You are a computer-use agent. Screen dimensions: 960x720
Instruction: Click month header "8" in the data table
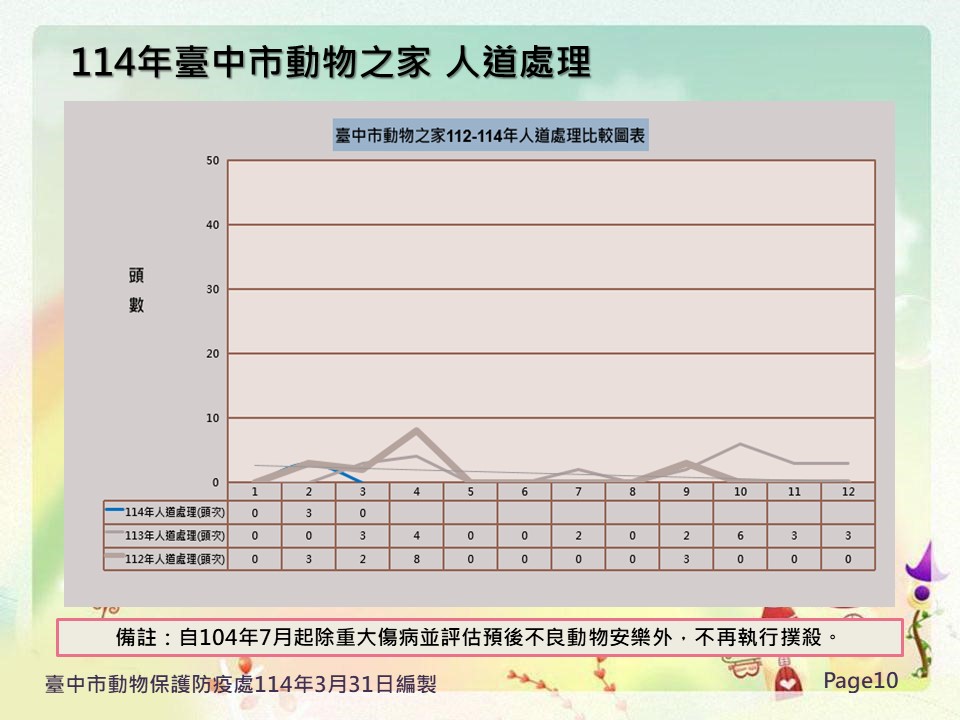click(632, 492)
